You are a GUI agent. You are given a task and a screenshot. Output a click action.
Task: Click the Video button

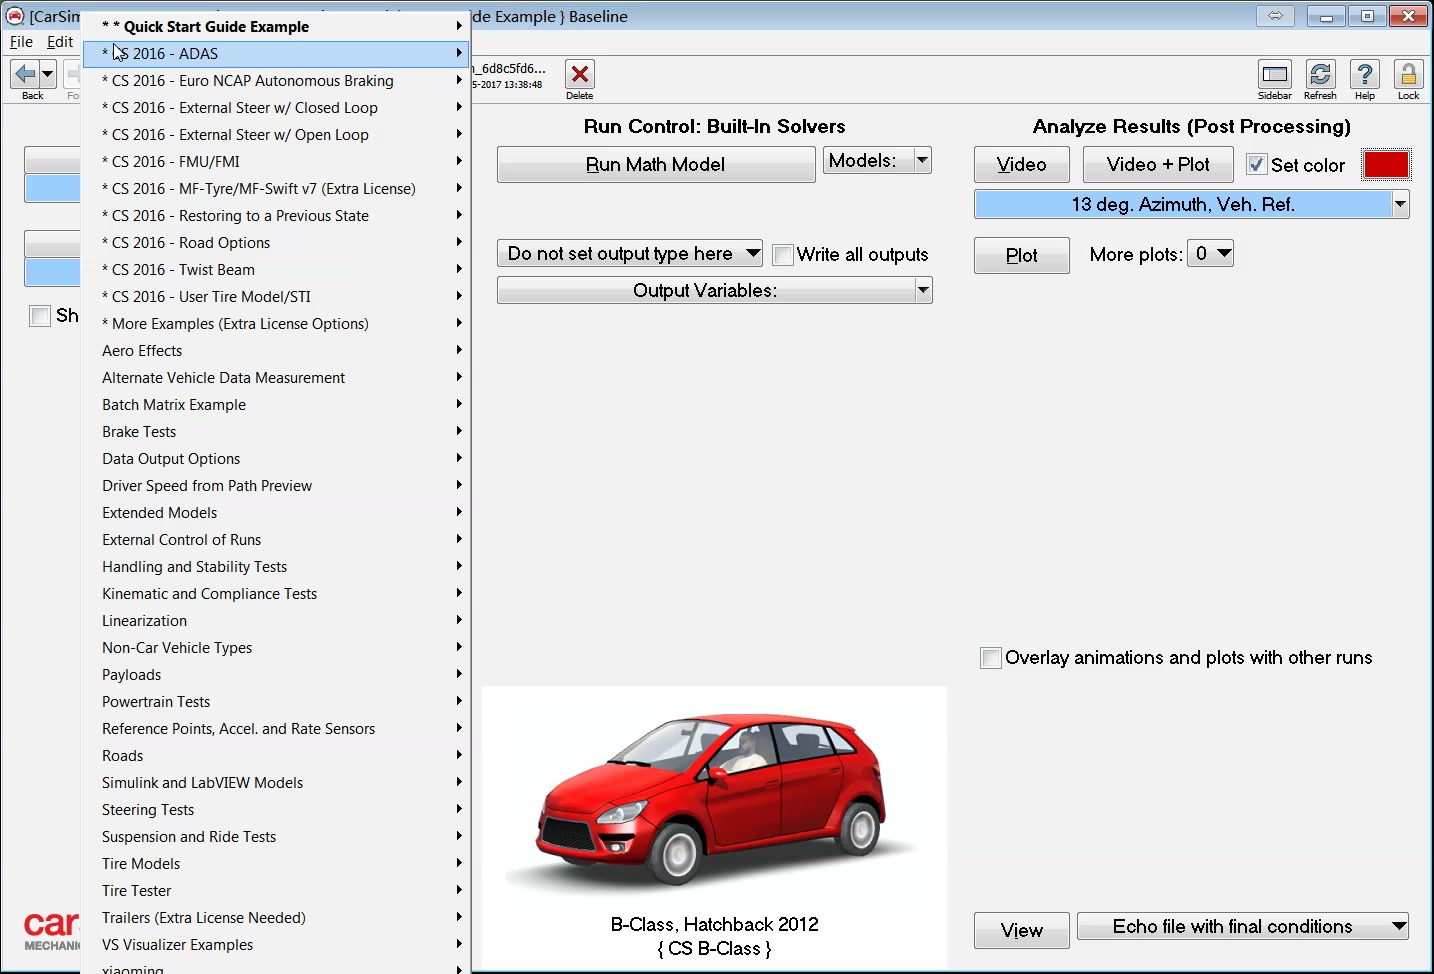(1022, 165)
